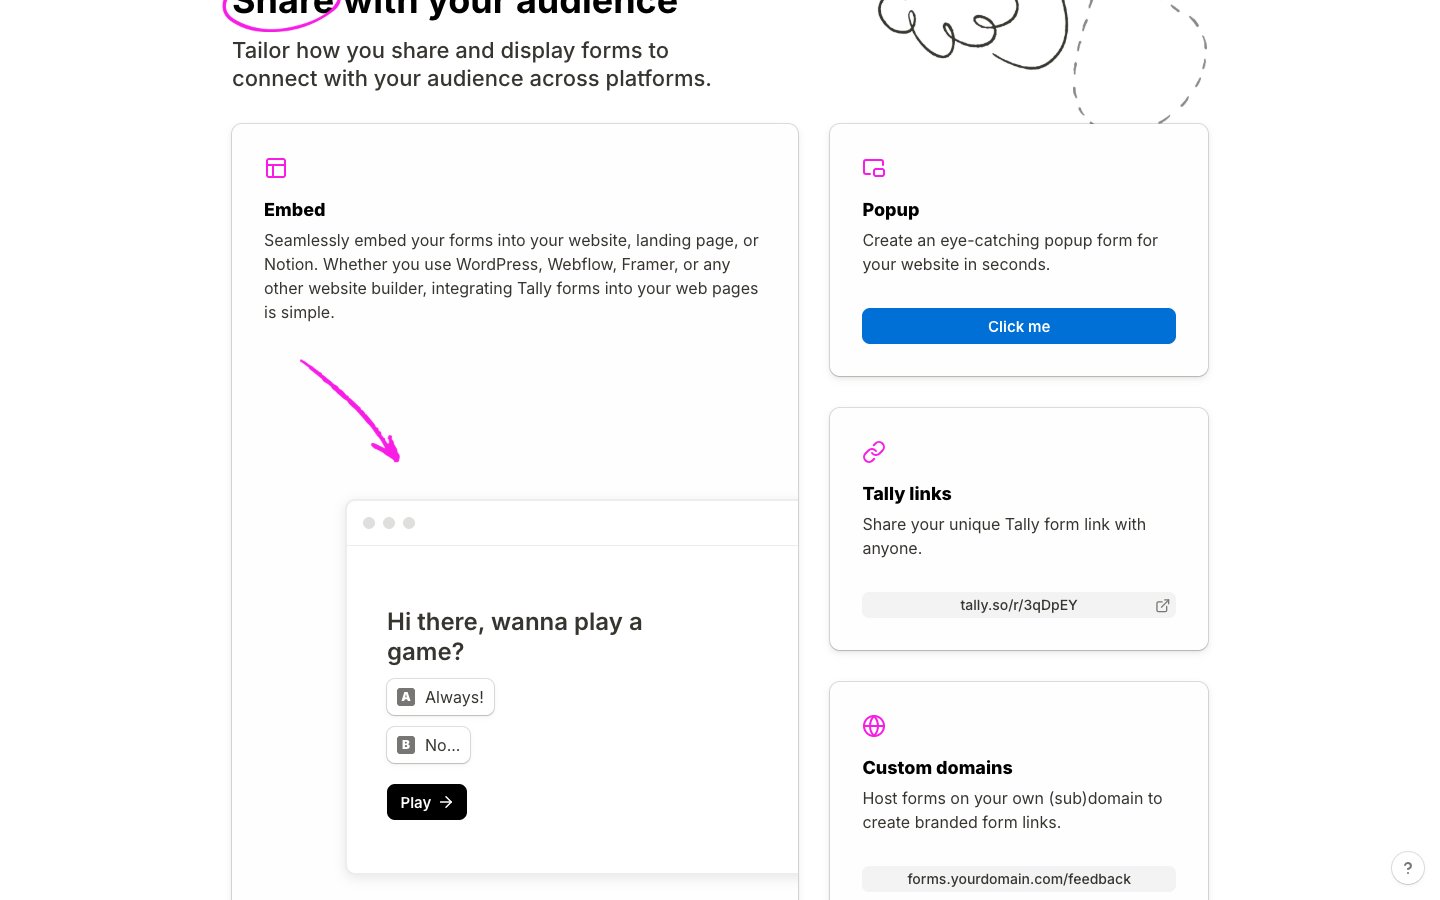Click the "Custom domains" card heading
Image resolution: width=1440 pixels, height=900 pixels.
point(937,768)
